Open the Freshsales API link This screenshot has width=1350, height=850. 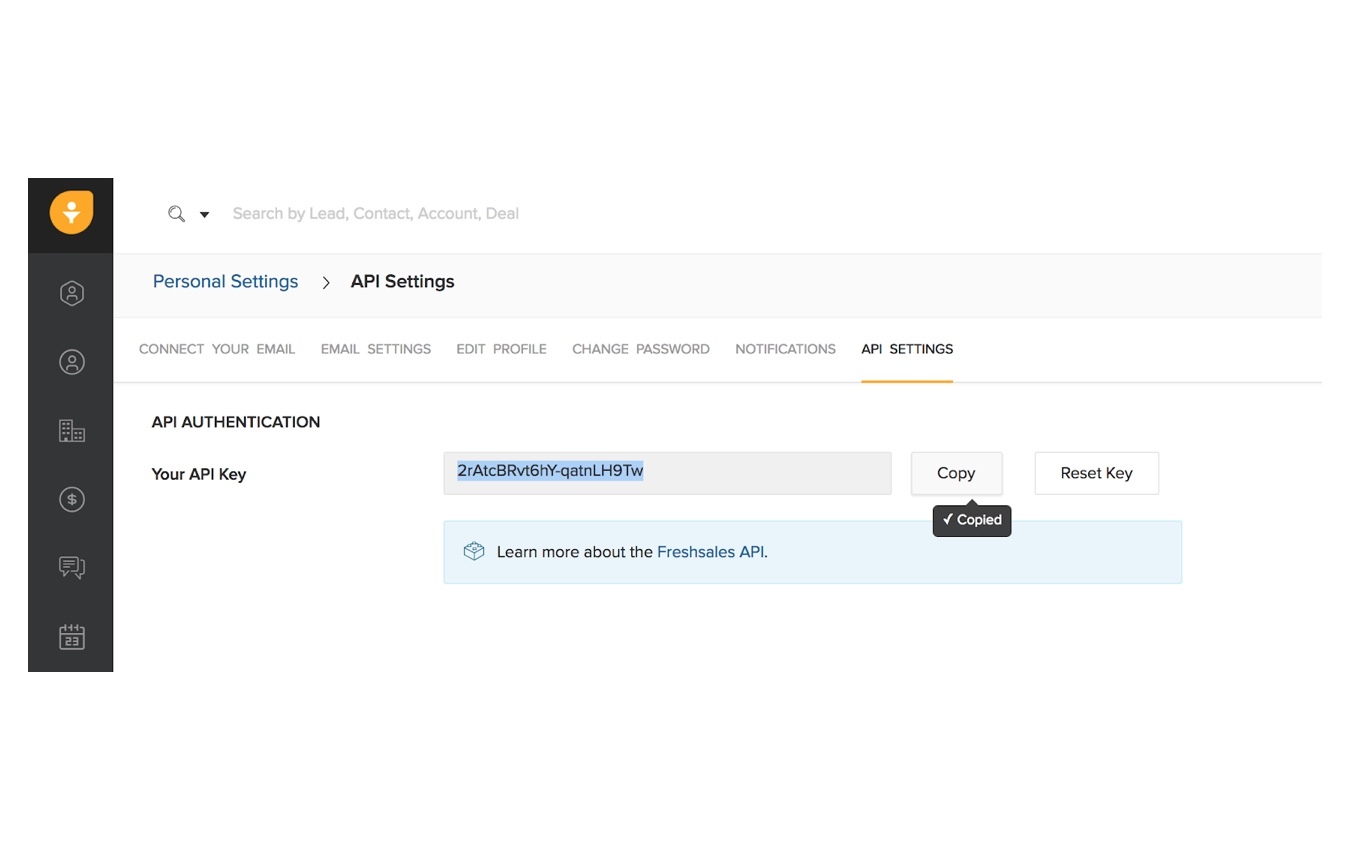click(710, 552)
